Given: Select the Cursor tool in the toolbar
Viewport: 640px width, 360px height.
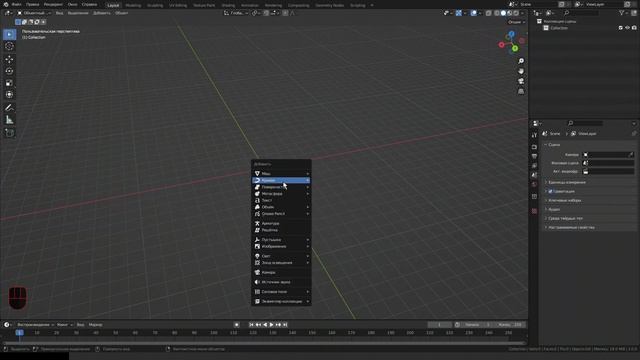Looking at the screenshot, I should (x=9, y=46).
